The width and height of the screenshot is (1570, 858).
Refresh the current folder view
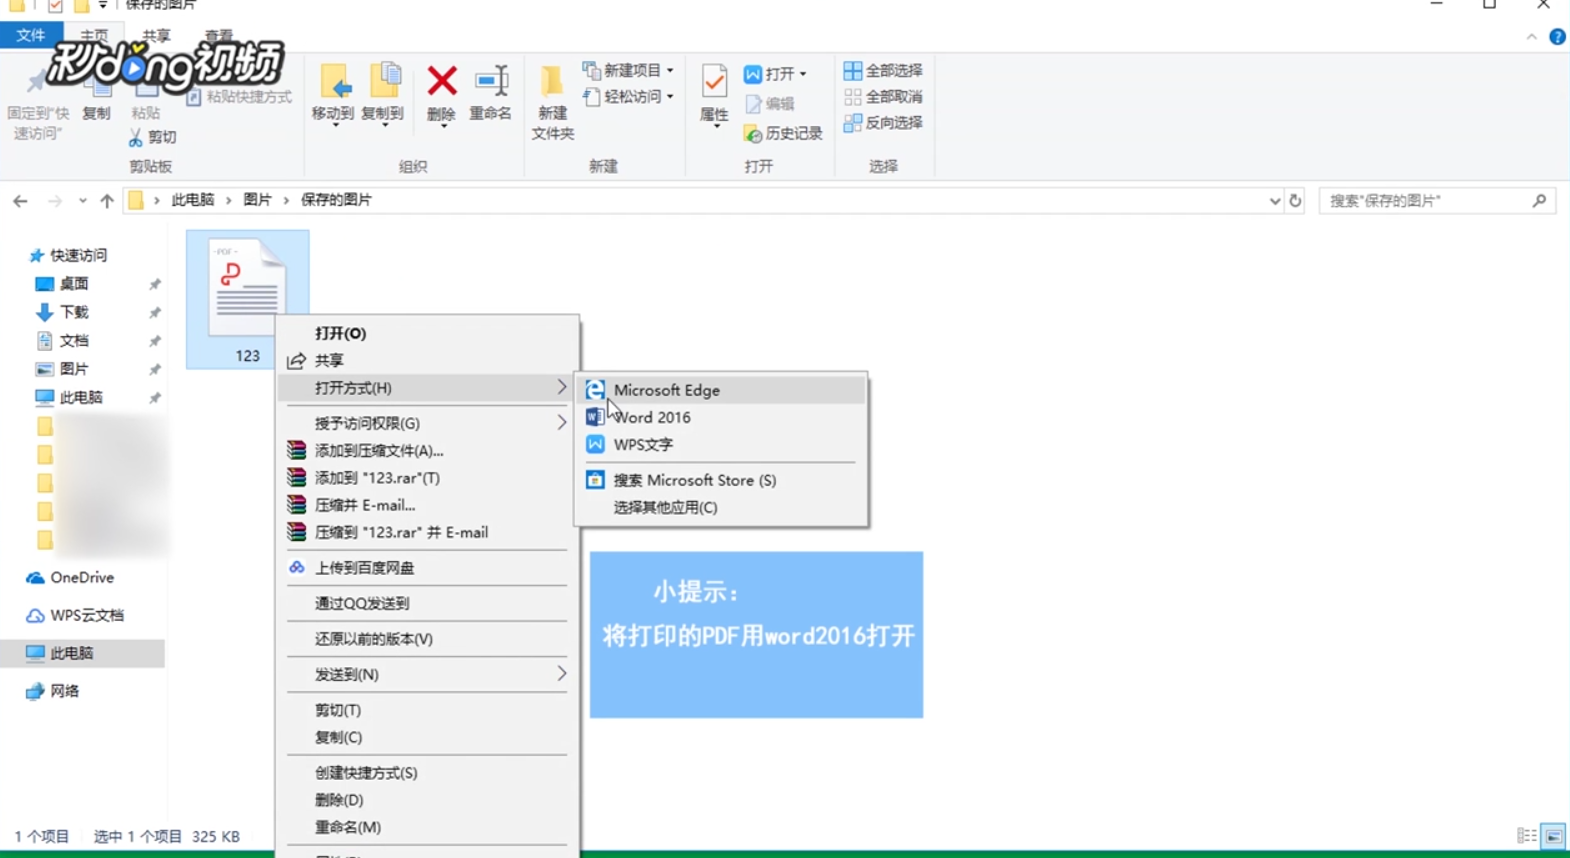point(1295,201)
